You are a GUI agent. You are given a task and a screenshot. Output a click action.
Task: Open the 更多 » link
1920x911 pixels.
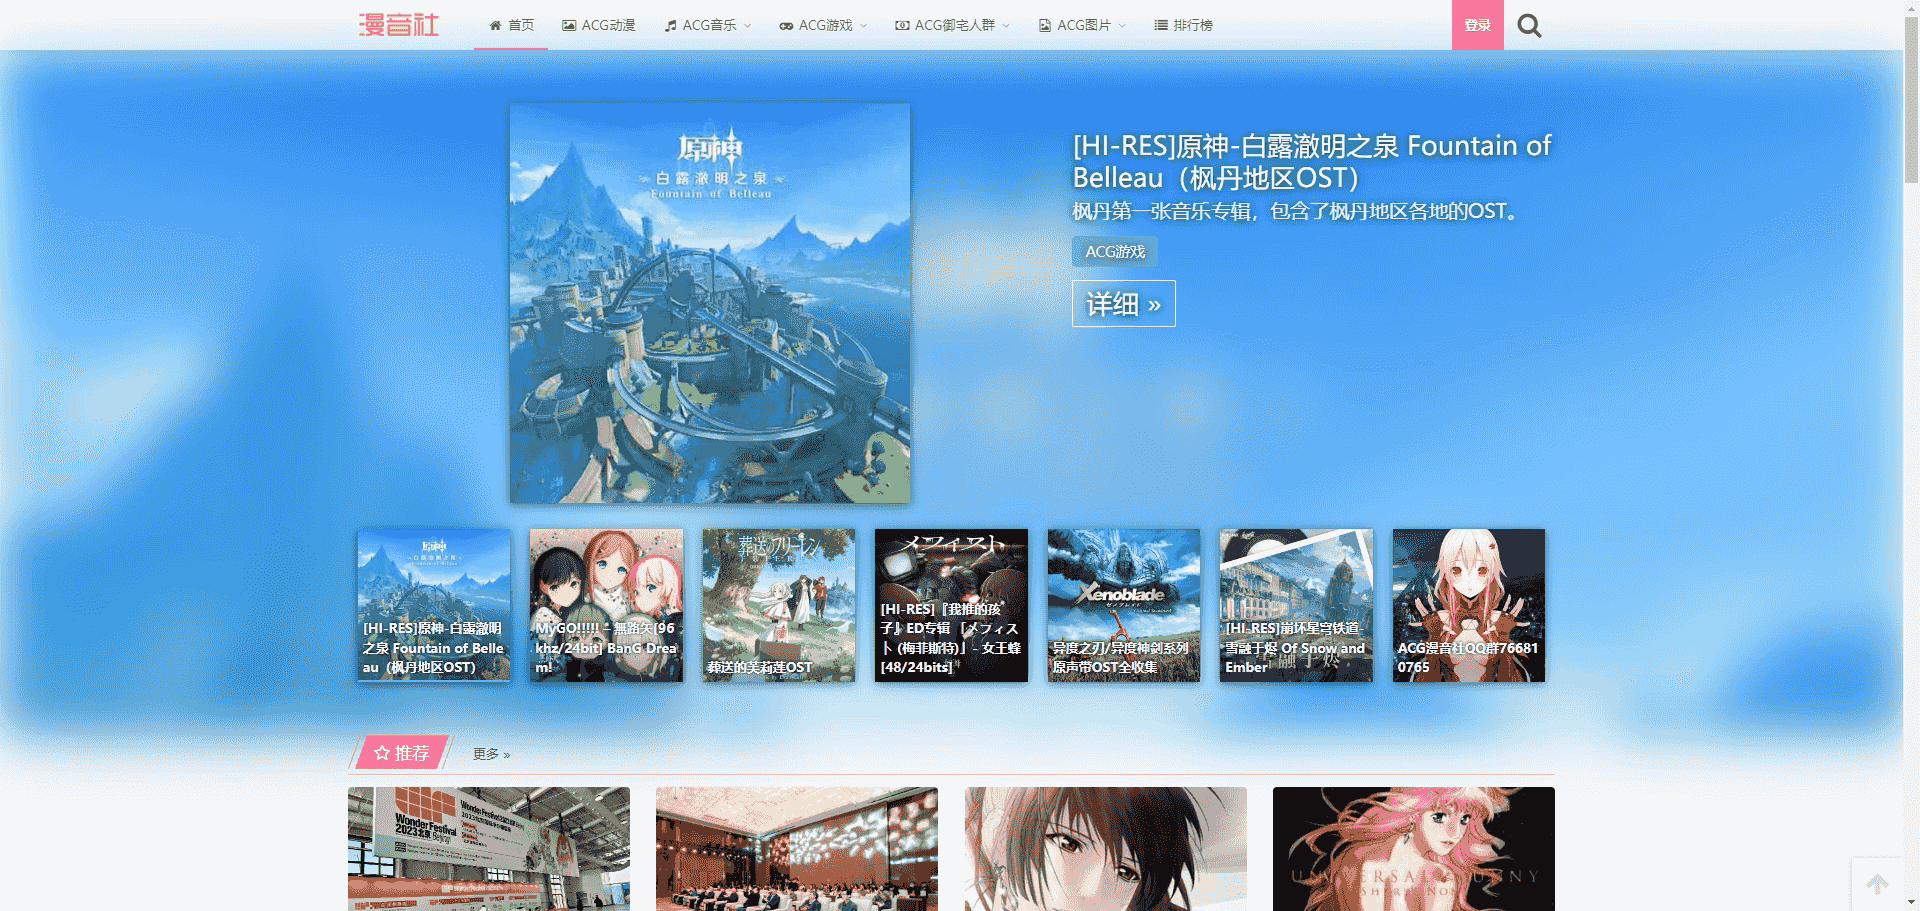pos(491,754)
